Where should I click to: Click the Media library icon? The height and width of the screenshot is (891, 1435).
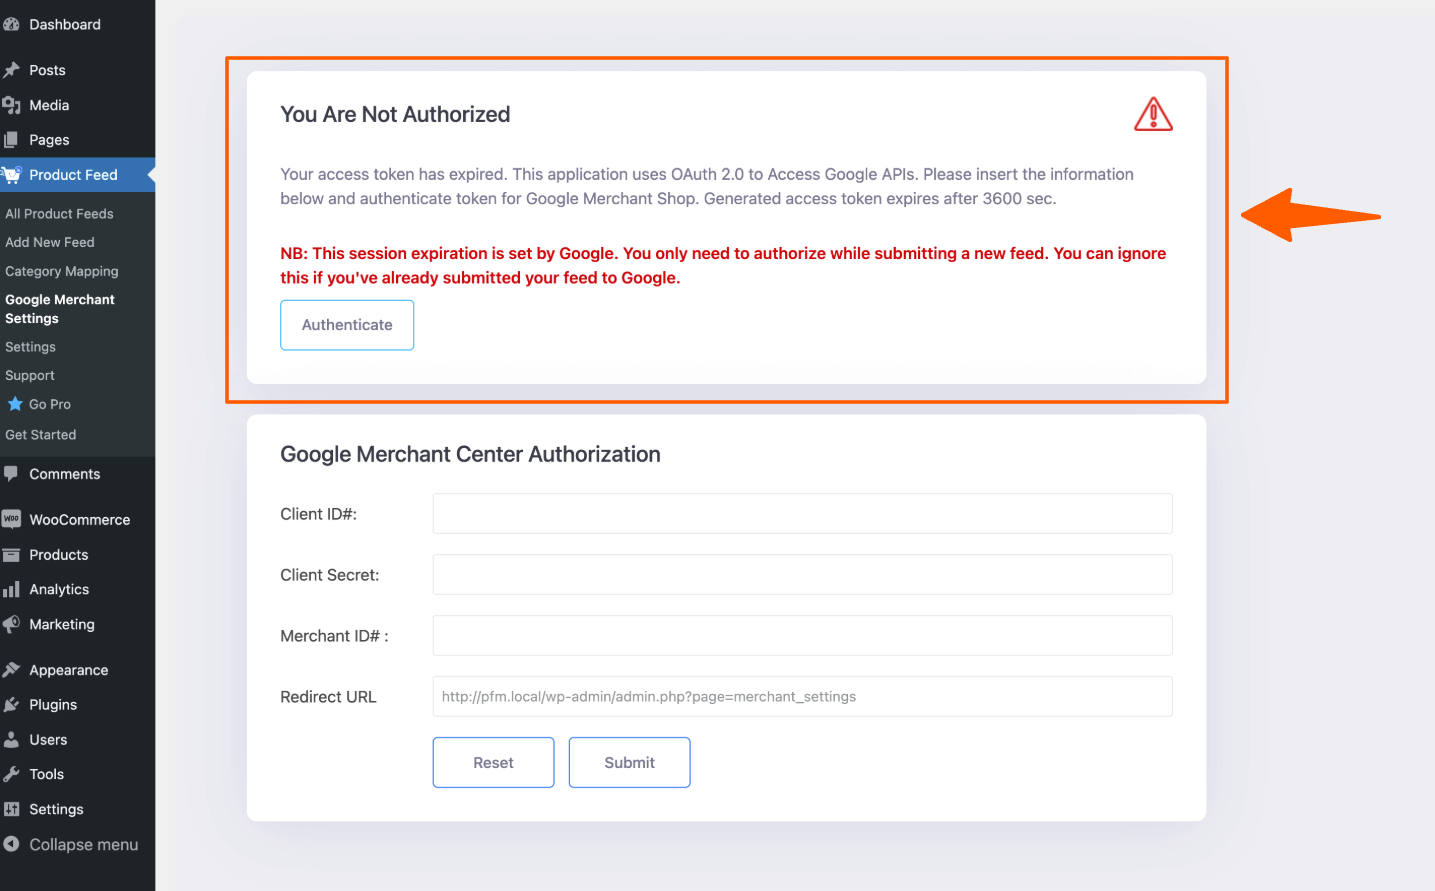[11, 105]
